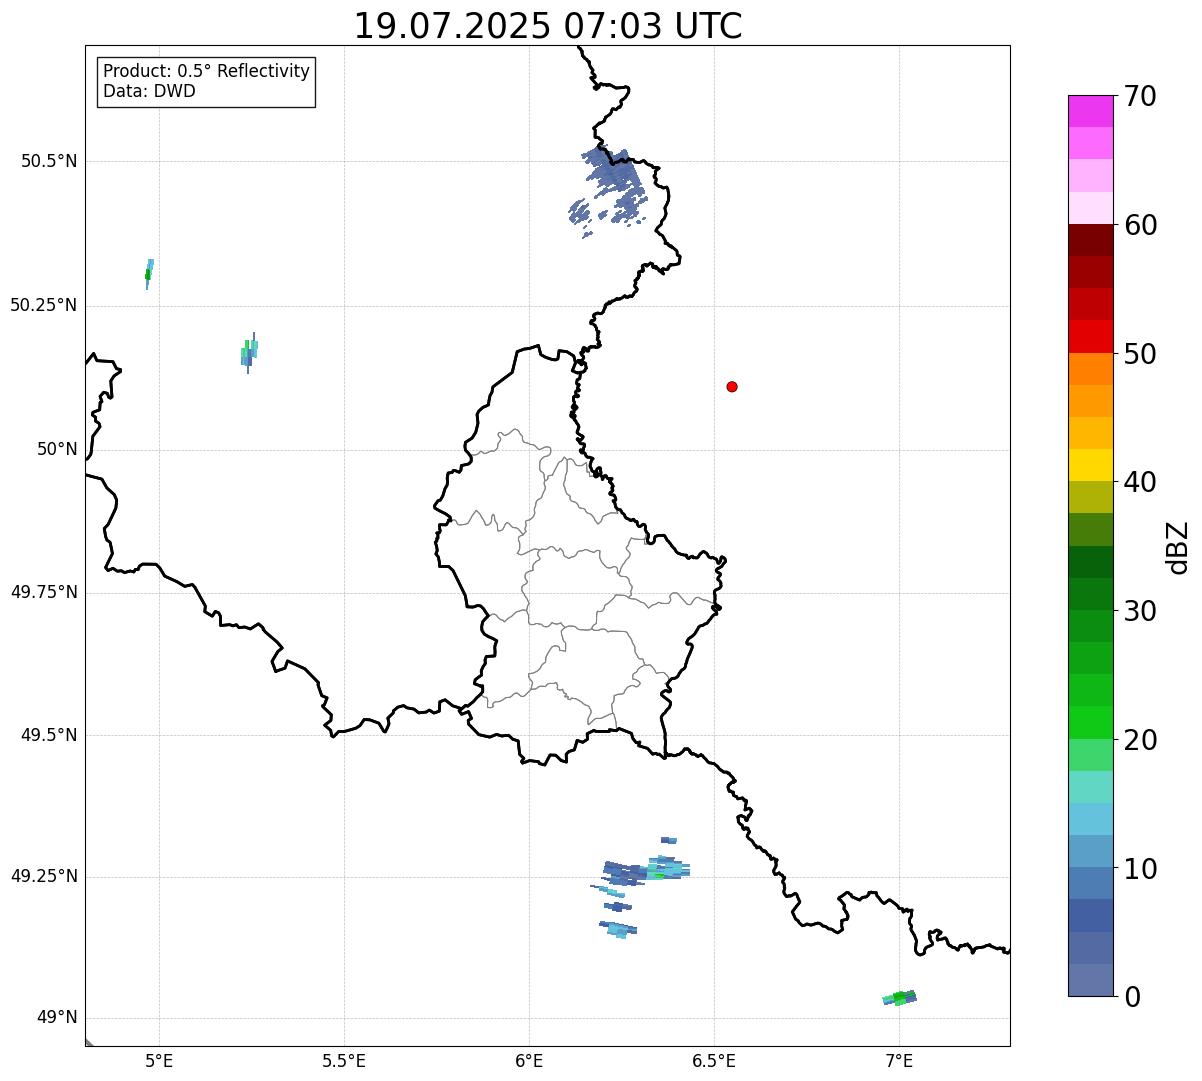Click the dark maroon colorbar swatch below 60
This screenshot has width=1202, height=1081.
click(x=1090, y=240)
